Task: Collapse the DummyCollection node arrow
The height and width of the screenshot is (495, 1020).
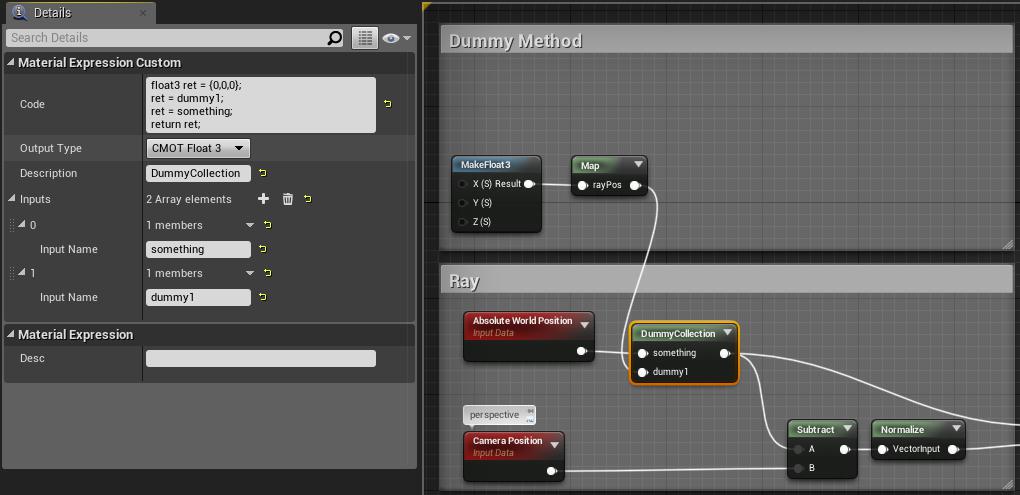Action: click(727, 333)
